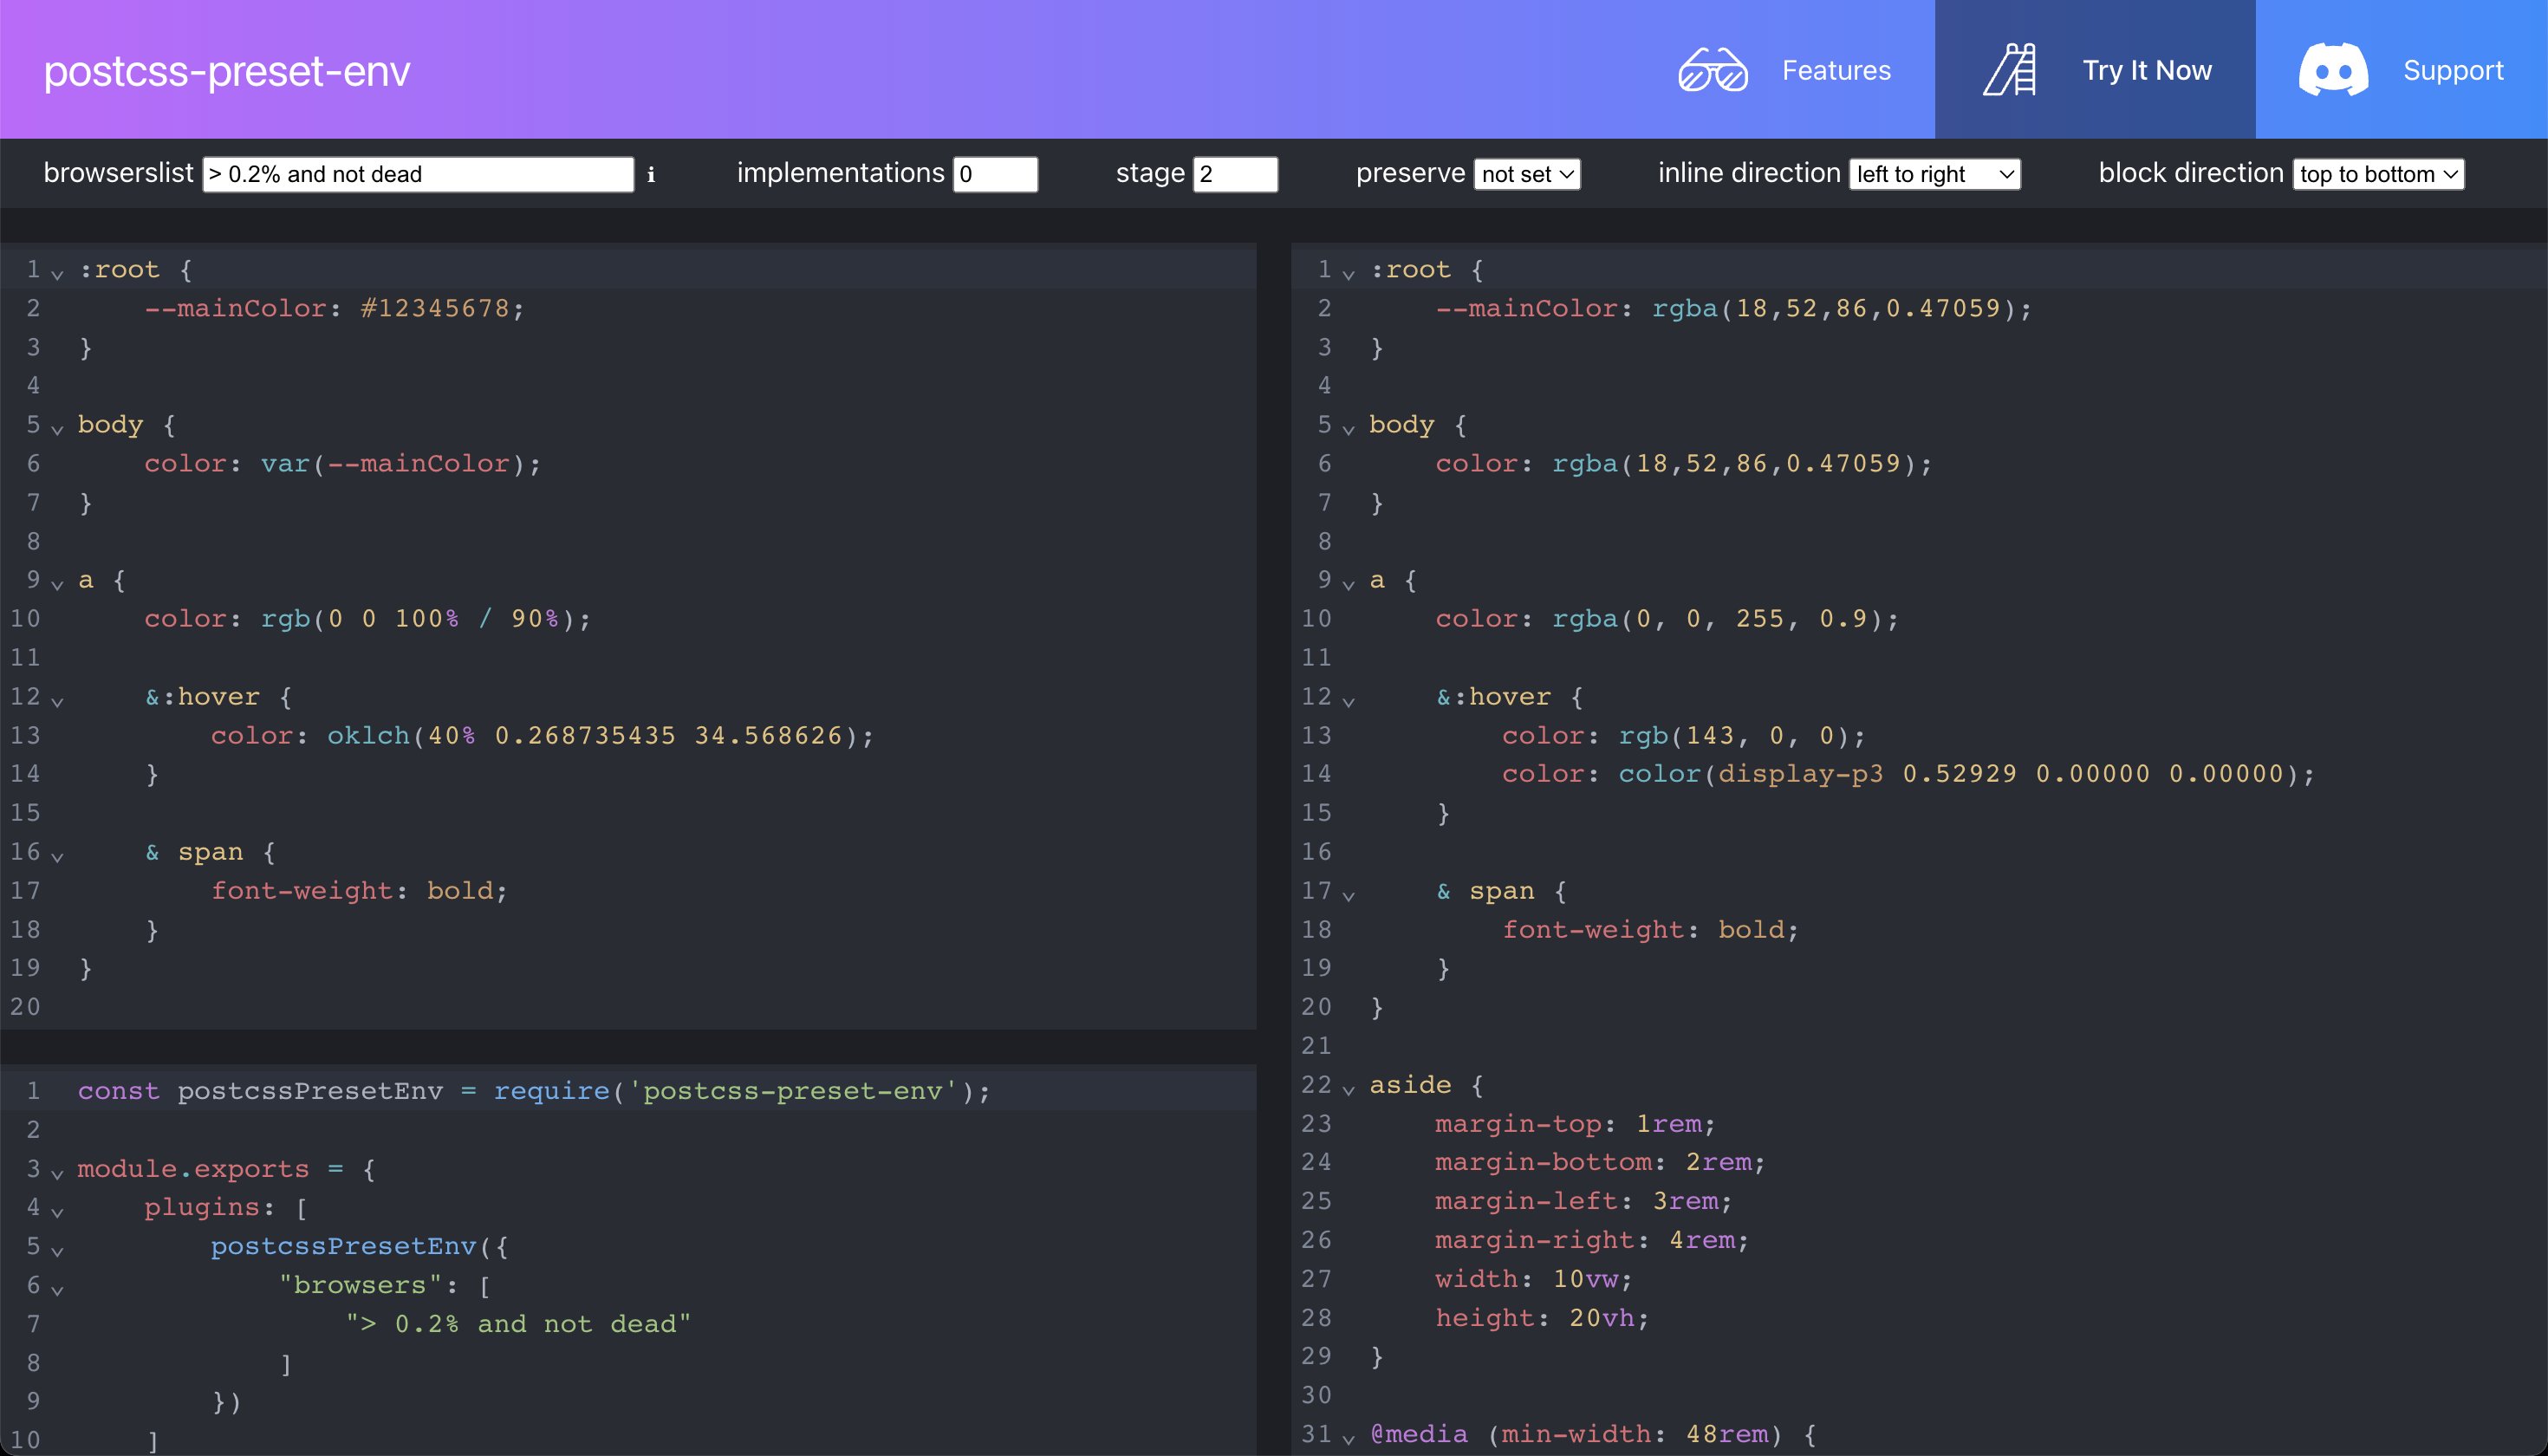Click font-weight: bold in output editor
Image resolution: width=2548 pixels, height=1456 pixels.
tap(1650, 929)
